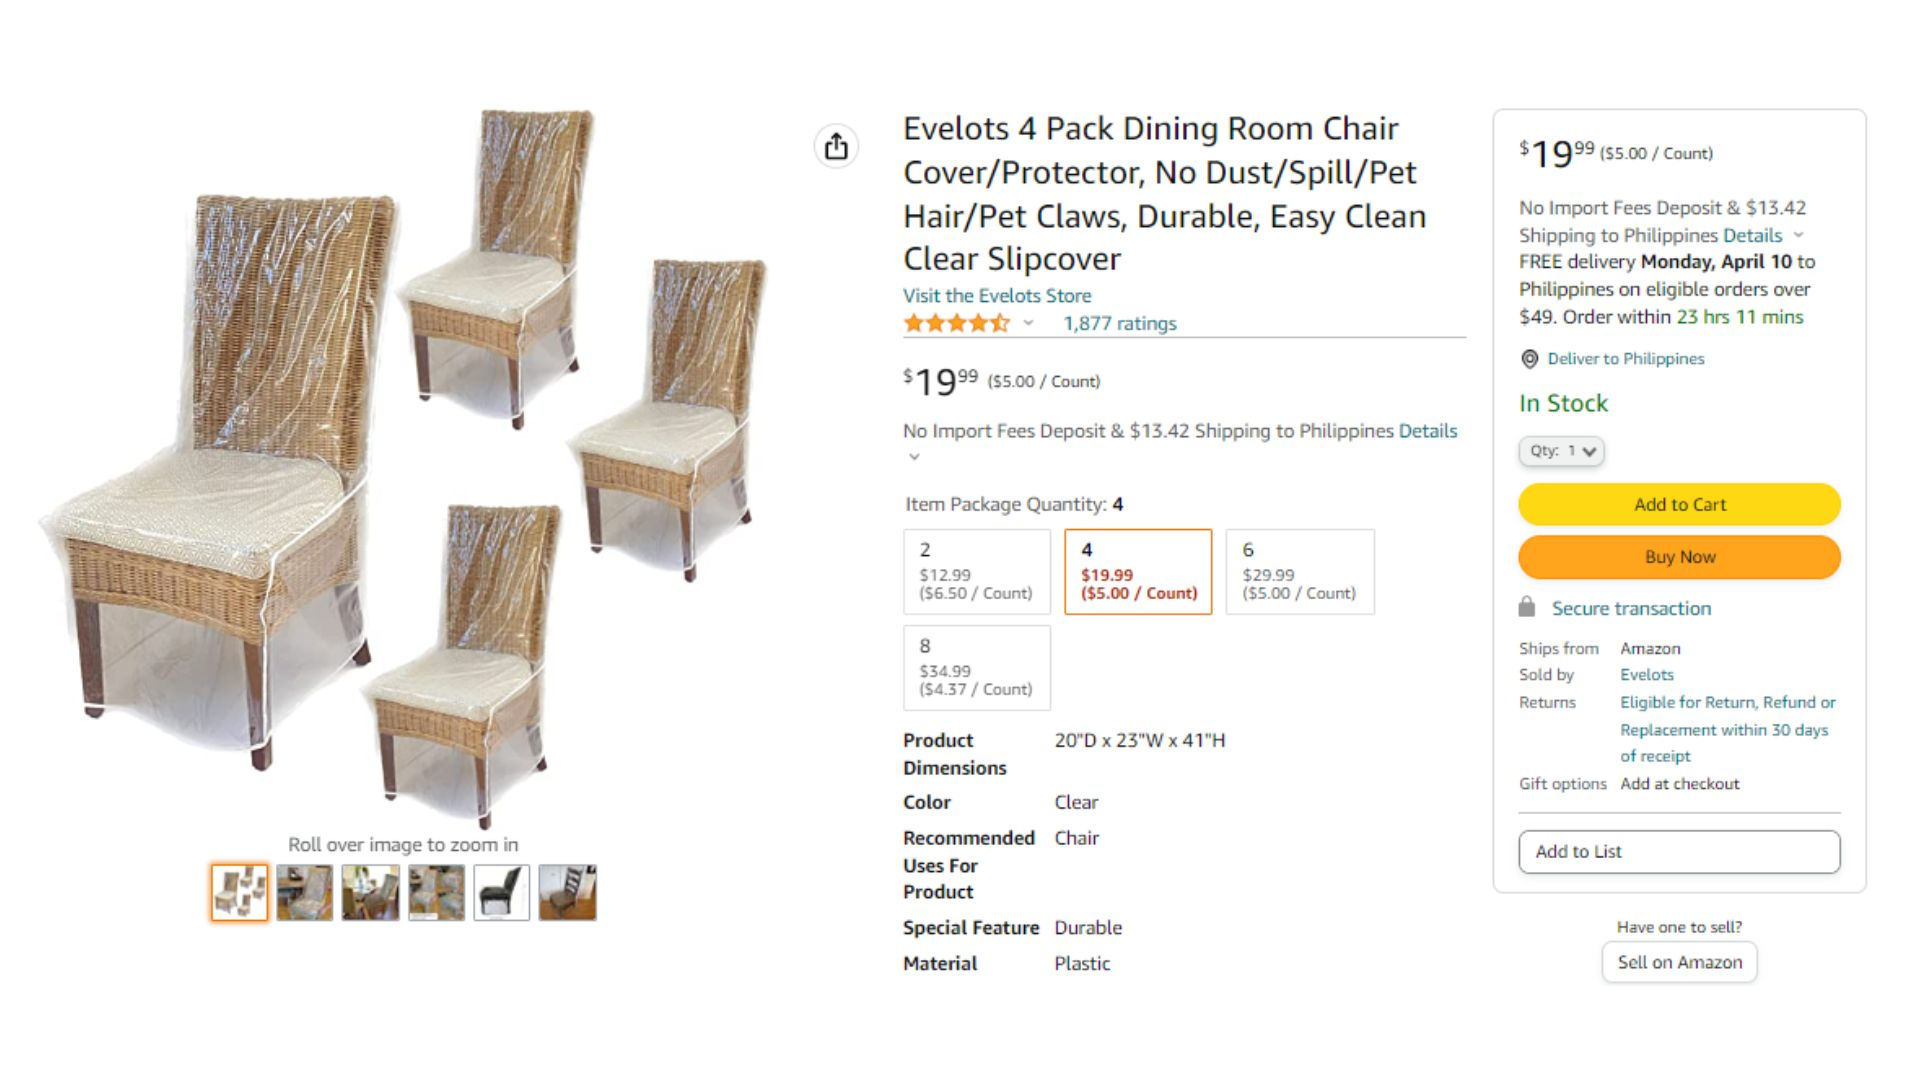
Task: Choose the 6-pack option for $29.99
Action: click(1300, 571)
